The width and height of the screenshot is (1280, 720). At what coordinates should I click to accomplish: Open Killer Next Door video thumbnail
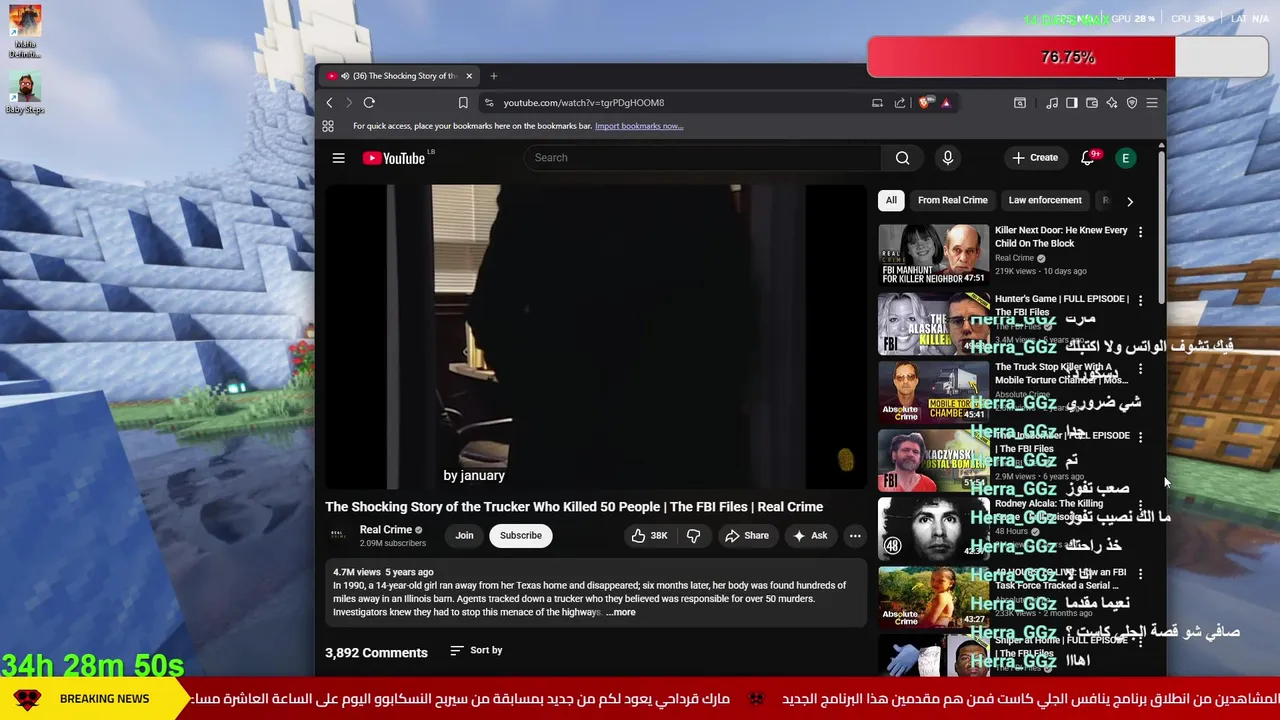[x=933, y=254]
